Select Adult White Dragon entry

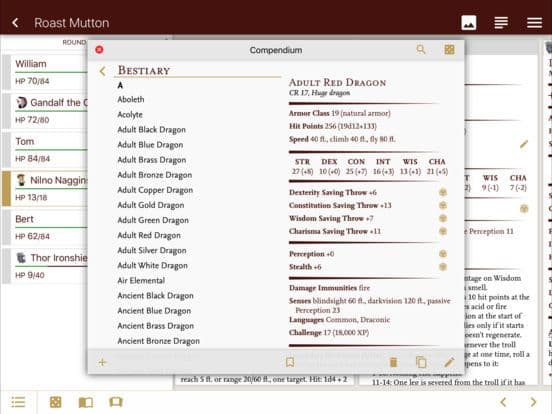pos(152,266)
